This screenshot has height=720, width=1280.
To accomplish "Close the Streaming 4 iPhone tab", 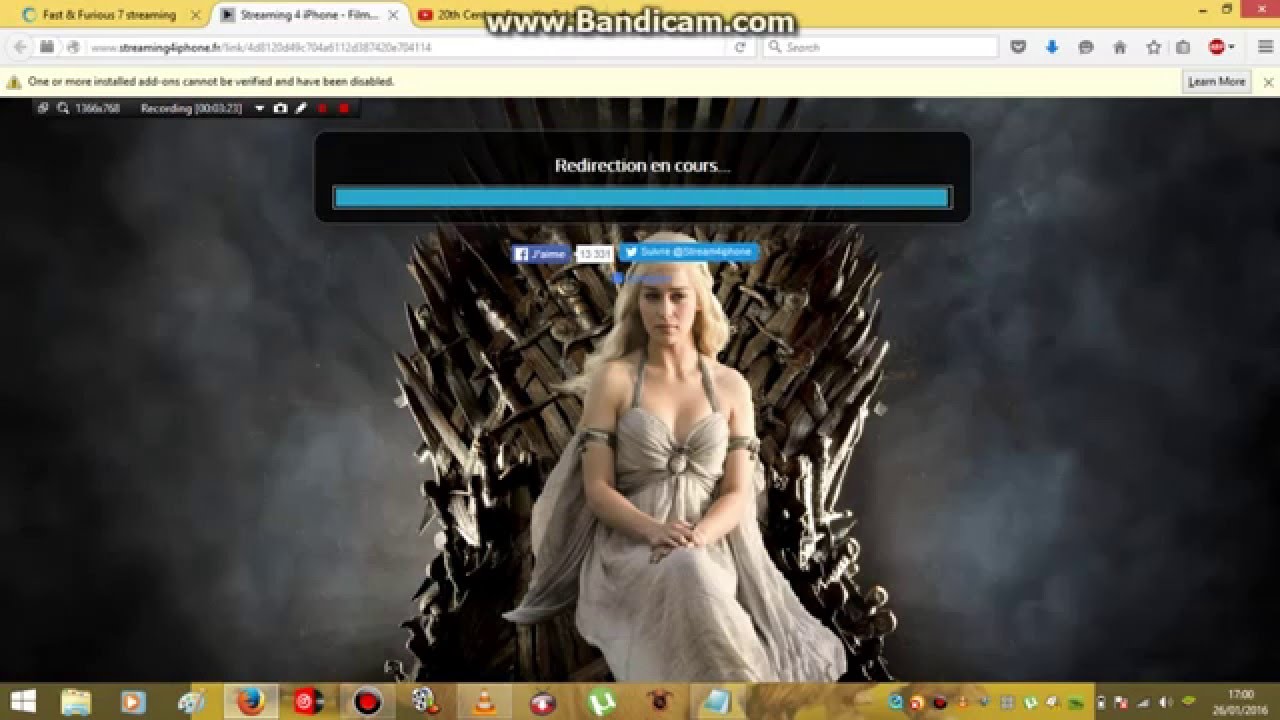I will [394, 15].
